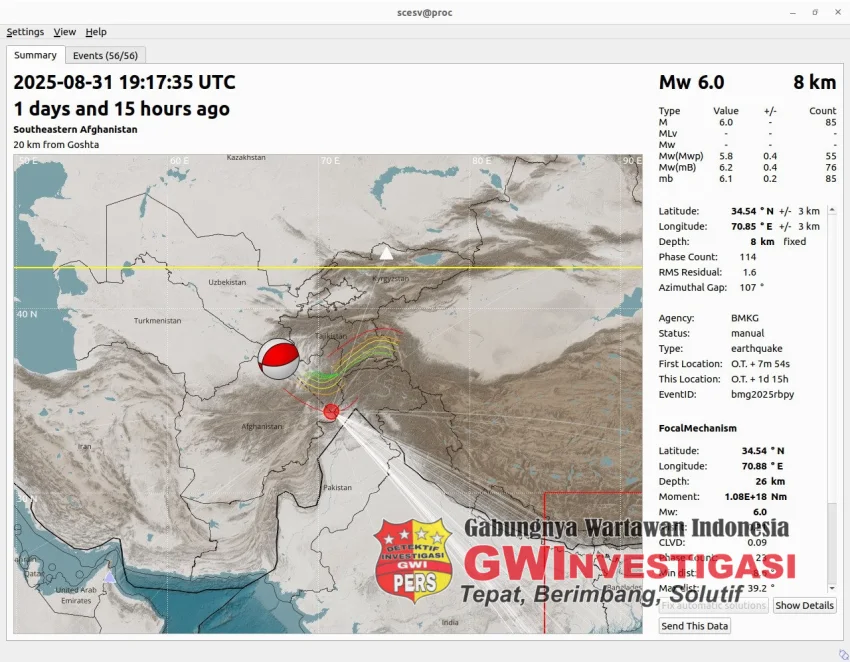Click the '1 days and 15 hours ago' text
The height and width of the screenshot is (662, 850).
tap(121, 108)
